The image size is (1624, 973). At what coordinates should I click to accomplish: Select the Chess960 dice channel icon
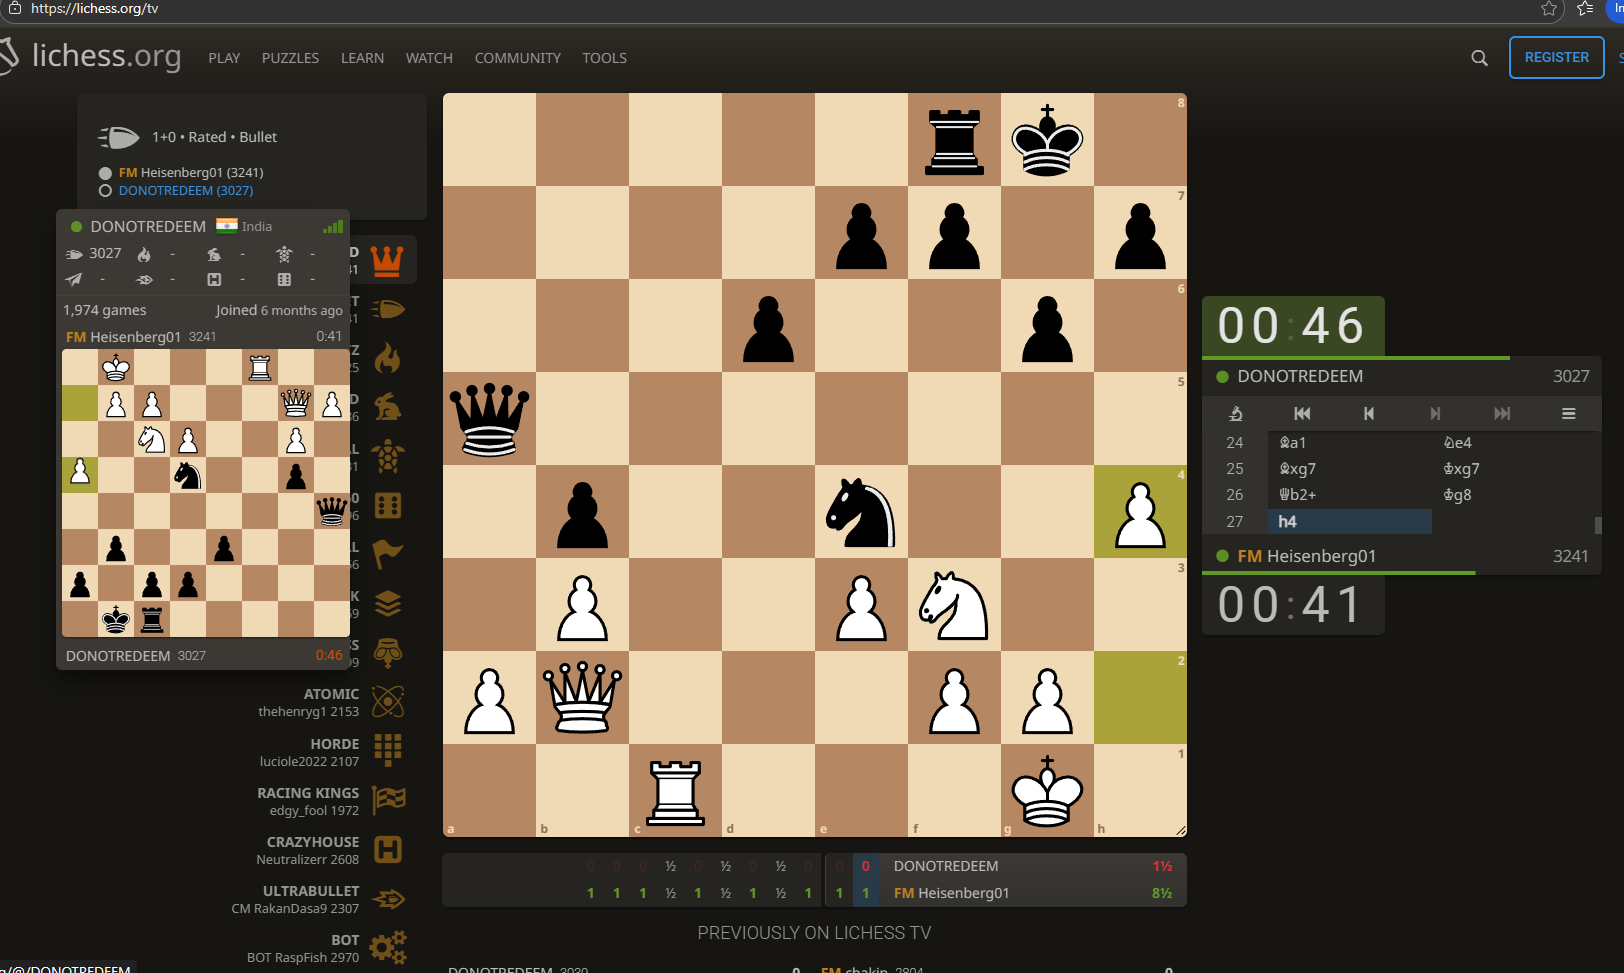coord(388,506)
